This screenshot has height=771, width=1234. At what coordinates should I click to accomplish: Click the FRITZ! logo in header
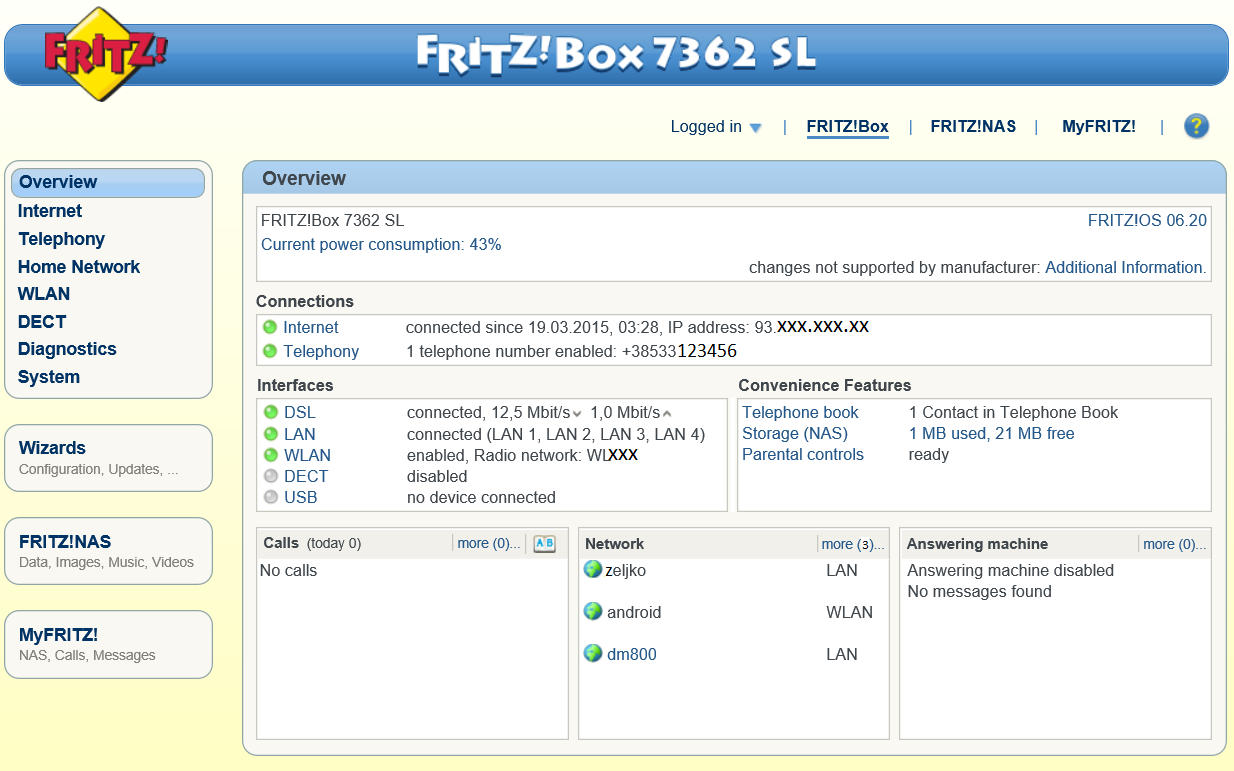[105, 52]
